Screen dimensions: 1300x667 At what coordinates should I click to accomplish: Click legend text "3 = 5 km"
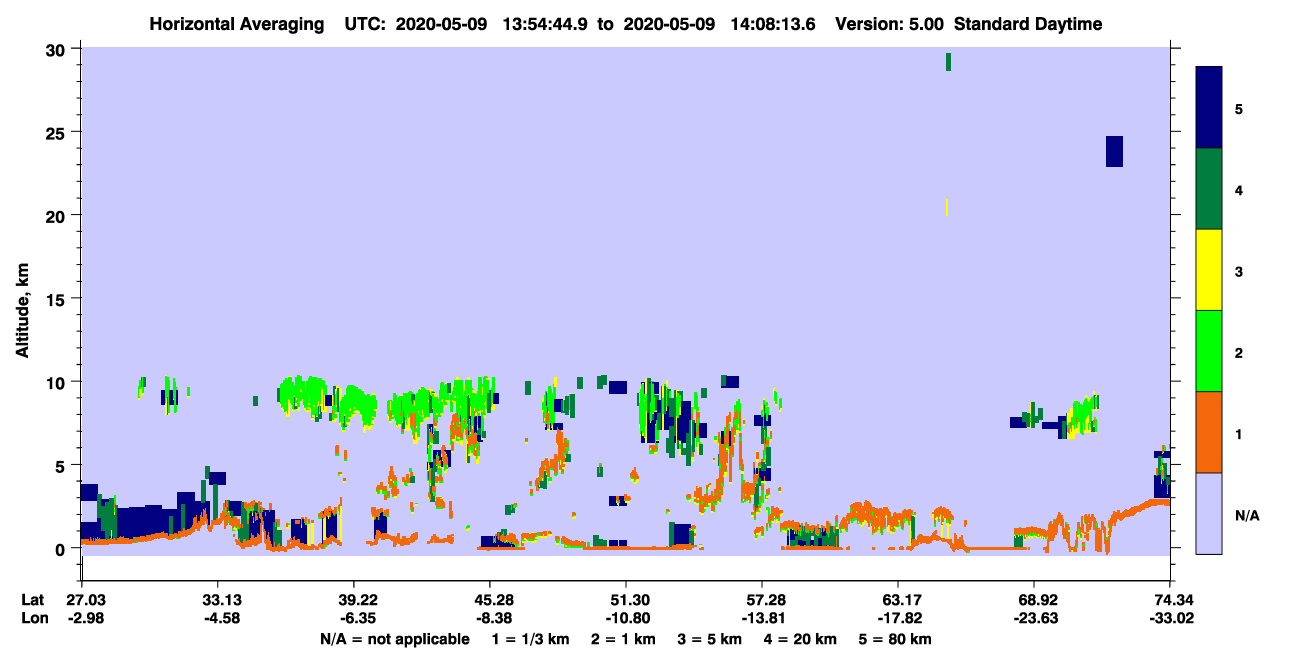(x=708, y=639)
